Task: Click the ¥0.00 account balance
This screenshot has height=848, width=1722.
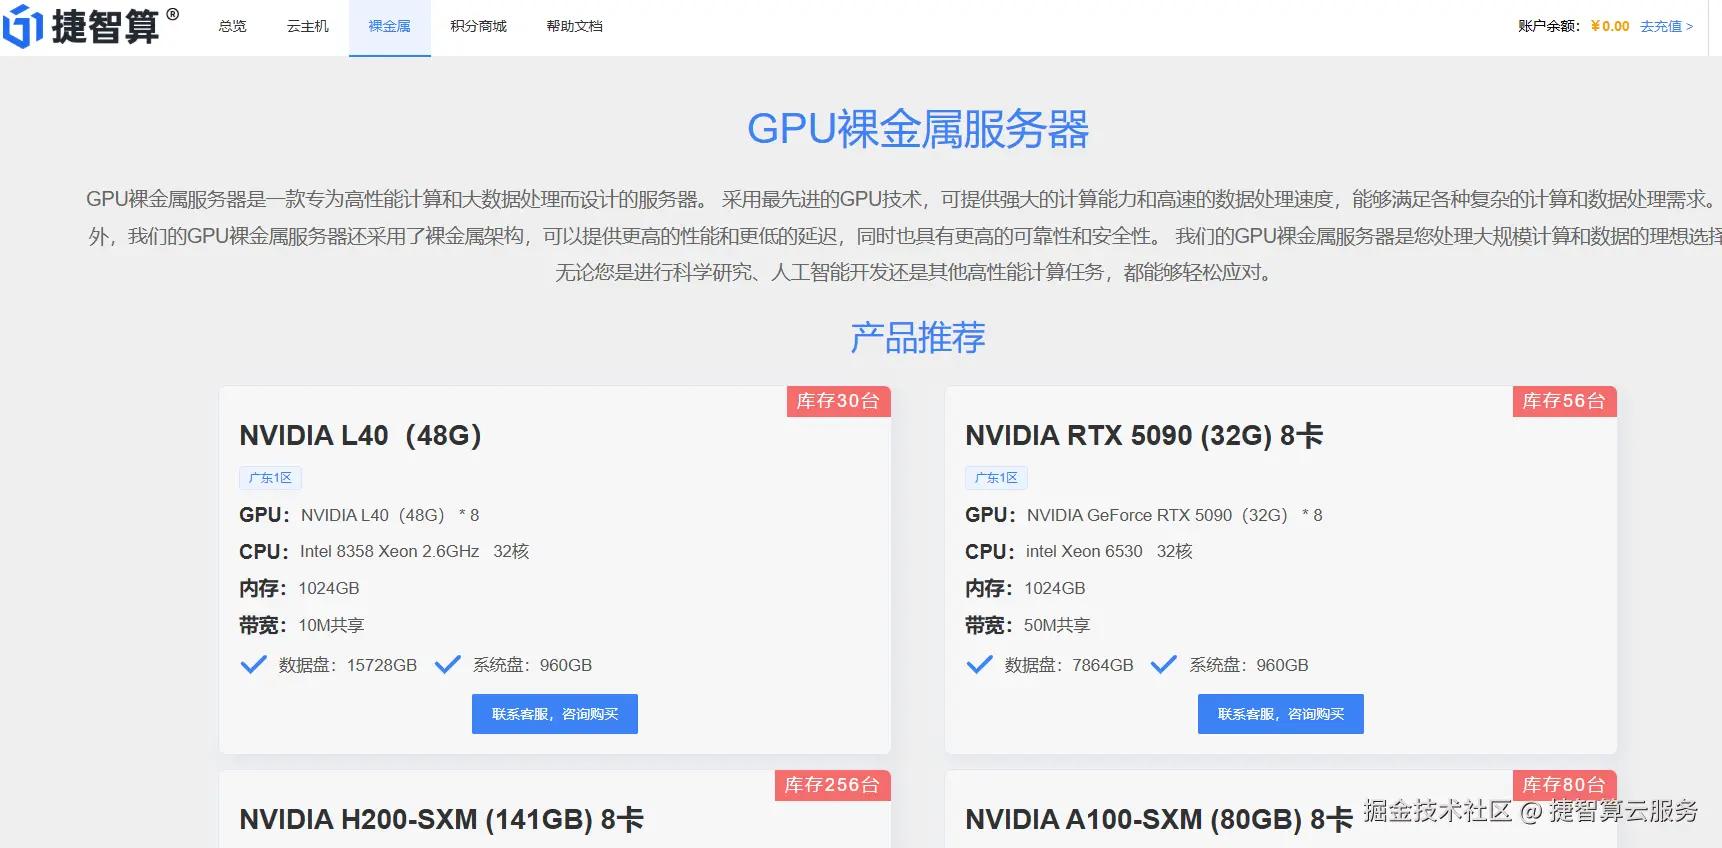Action: (x=1610, y=27)
